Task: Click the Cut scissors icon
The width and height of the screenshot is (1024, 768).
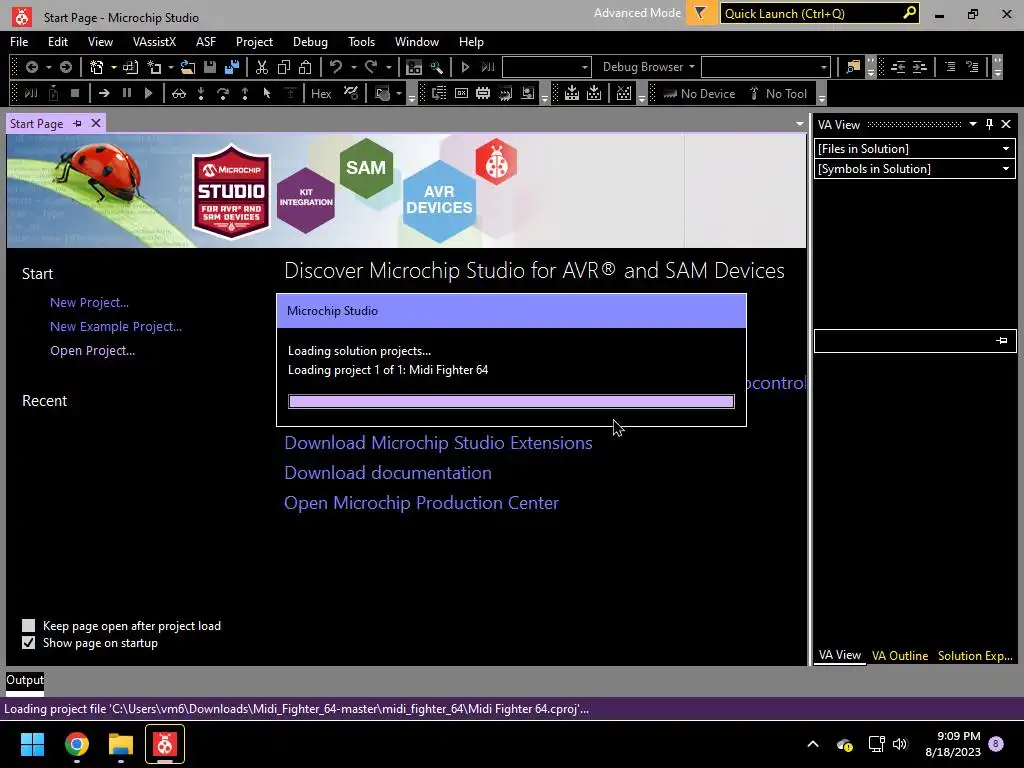Action: pyautogui.click(x=262, y=67)
